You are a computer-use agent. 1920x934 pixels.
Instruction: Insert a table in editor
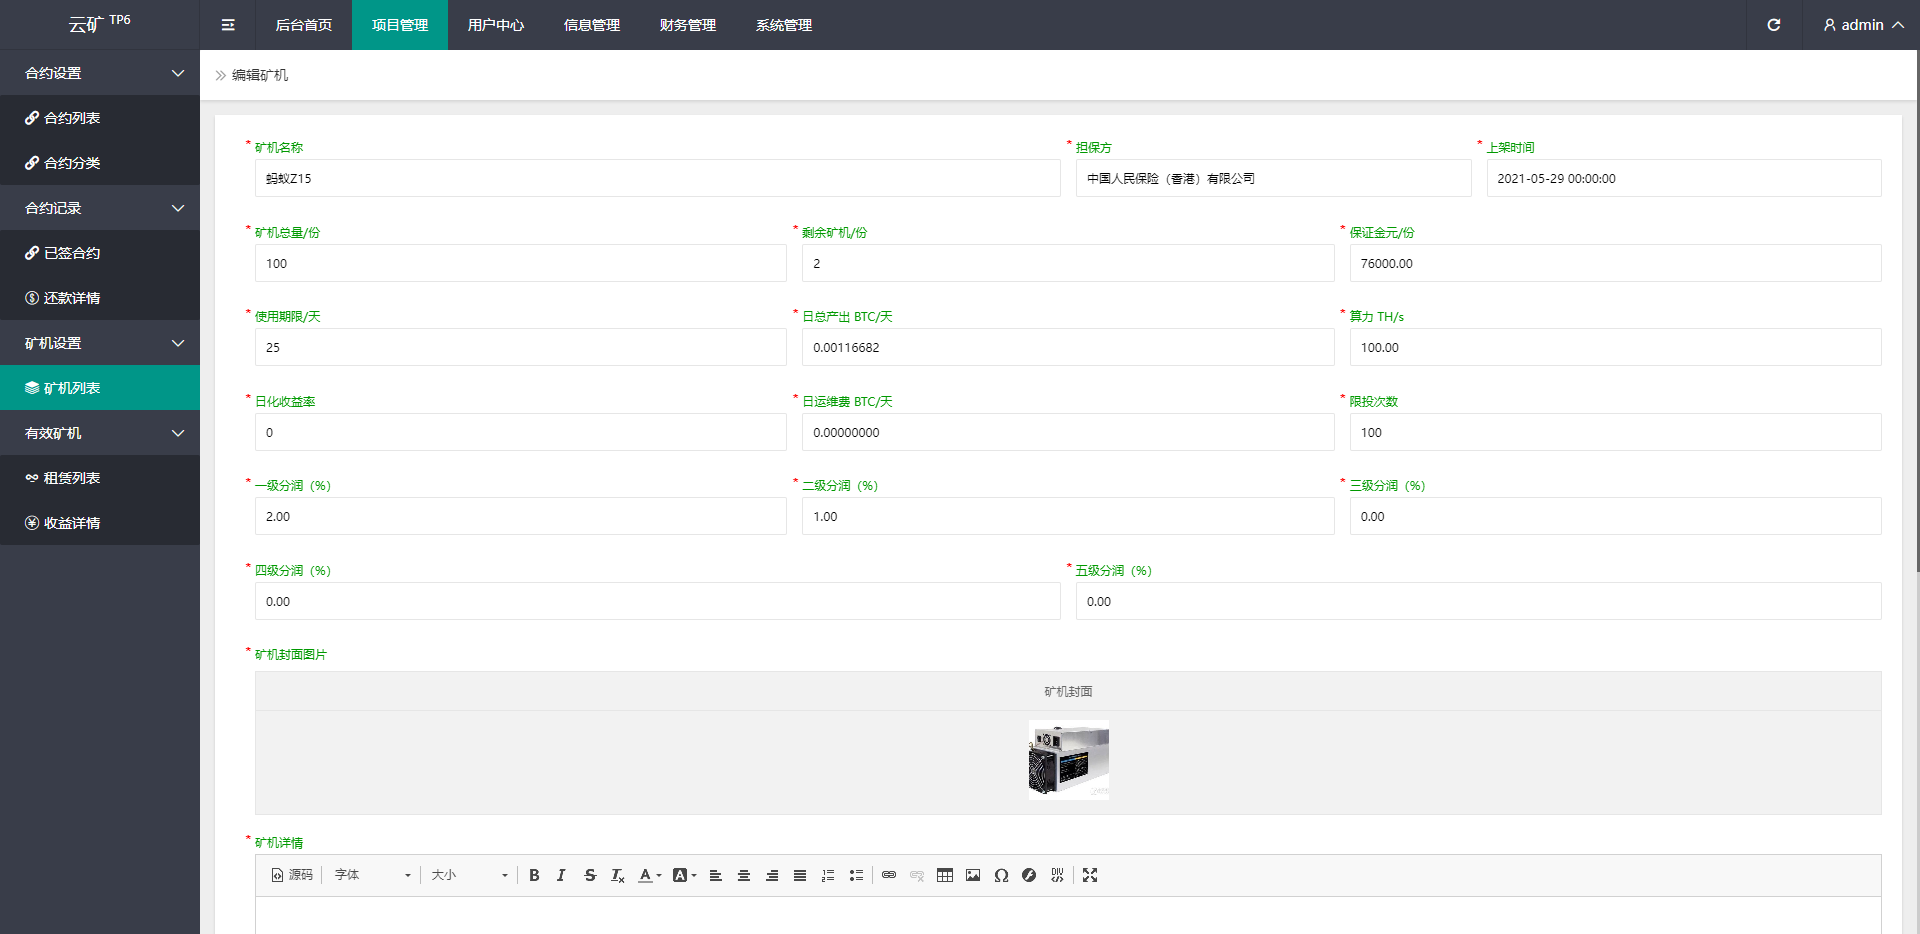(x=945, y=875)
